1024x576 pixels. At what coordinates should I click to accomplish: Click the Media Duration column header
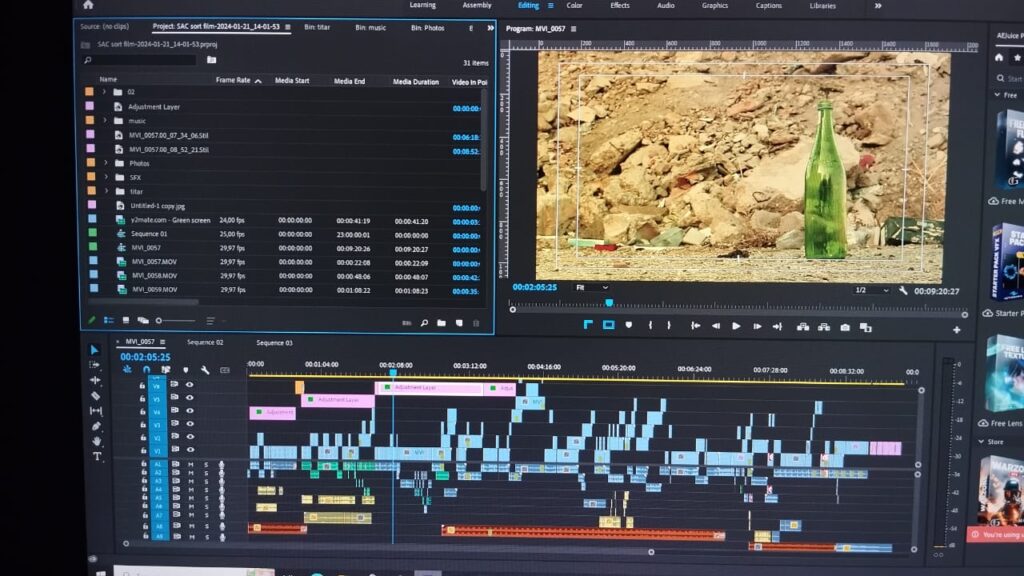(415, 82)
